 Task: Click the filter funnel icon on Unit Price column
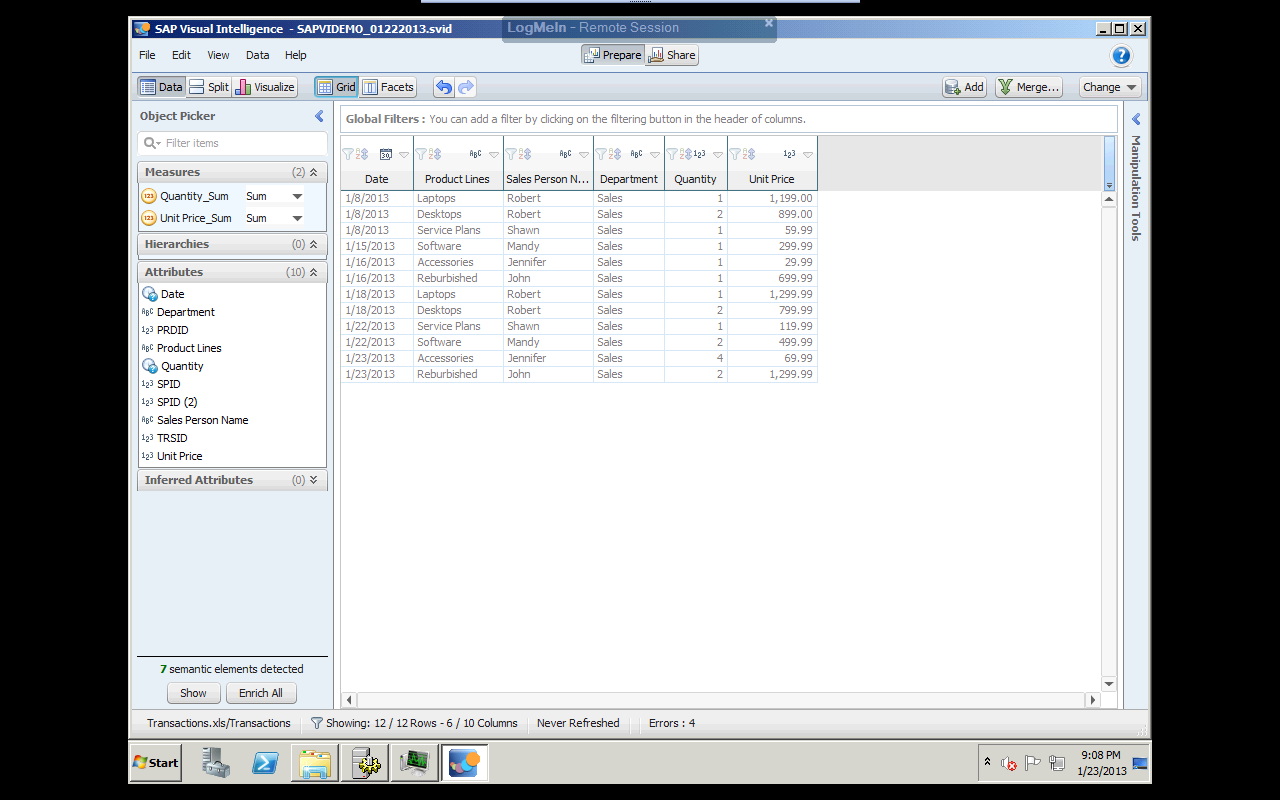pos(735,154)
